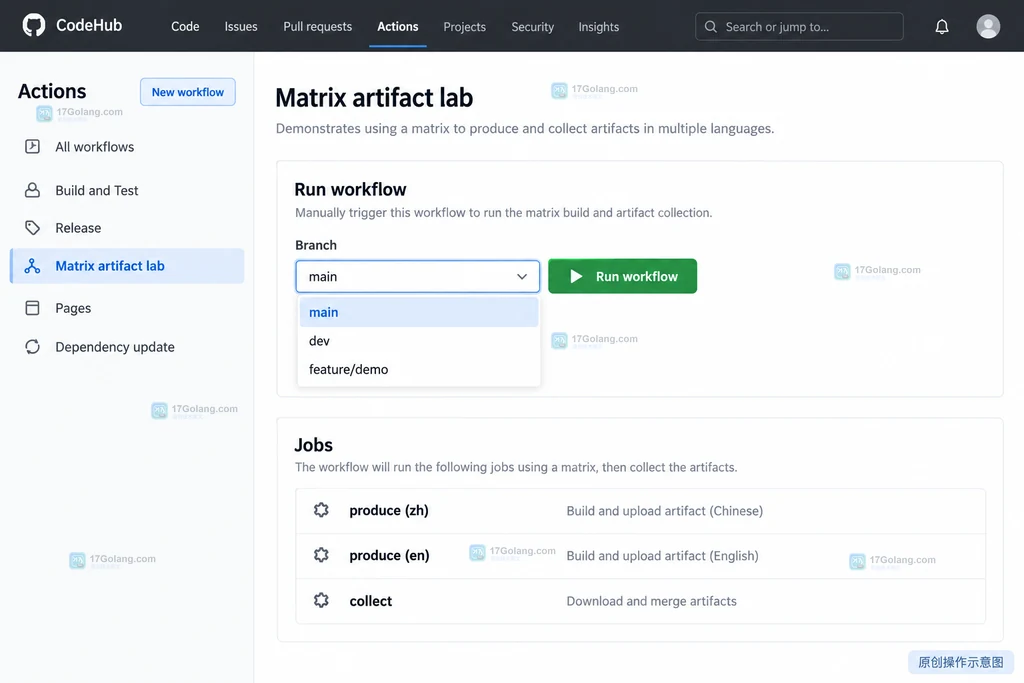Open the produce (en) job
1024x683 pixels.
click(640, 556)
